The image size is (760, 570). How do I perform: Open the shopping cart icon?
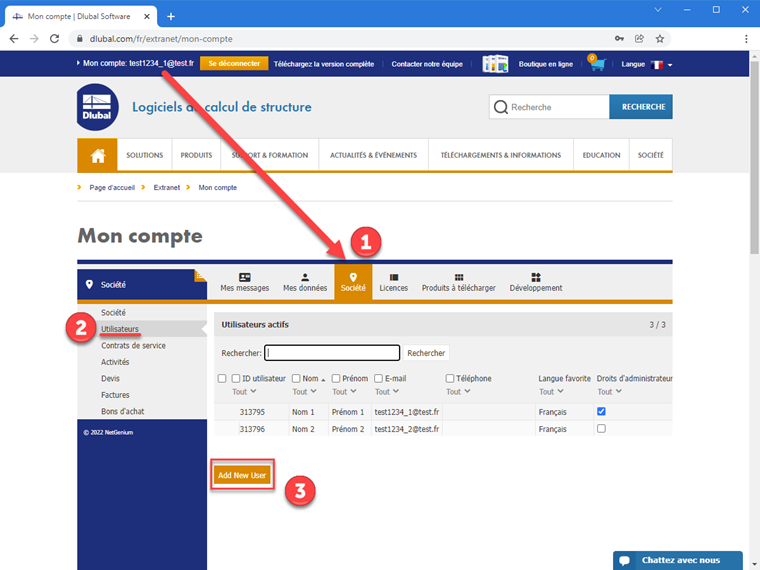coord(597,63)
